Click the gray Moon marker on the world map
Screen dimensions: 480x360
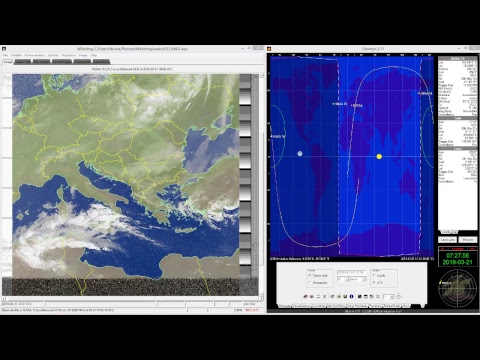300,154
